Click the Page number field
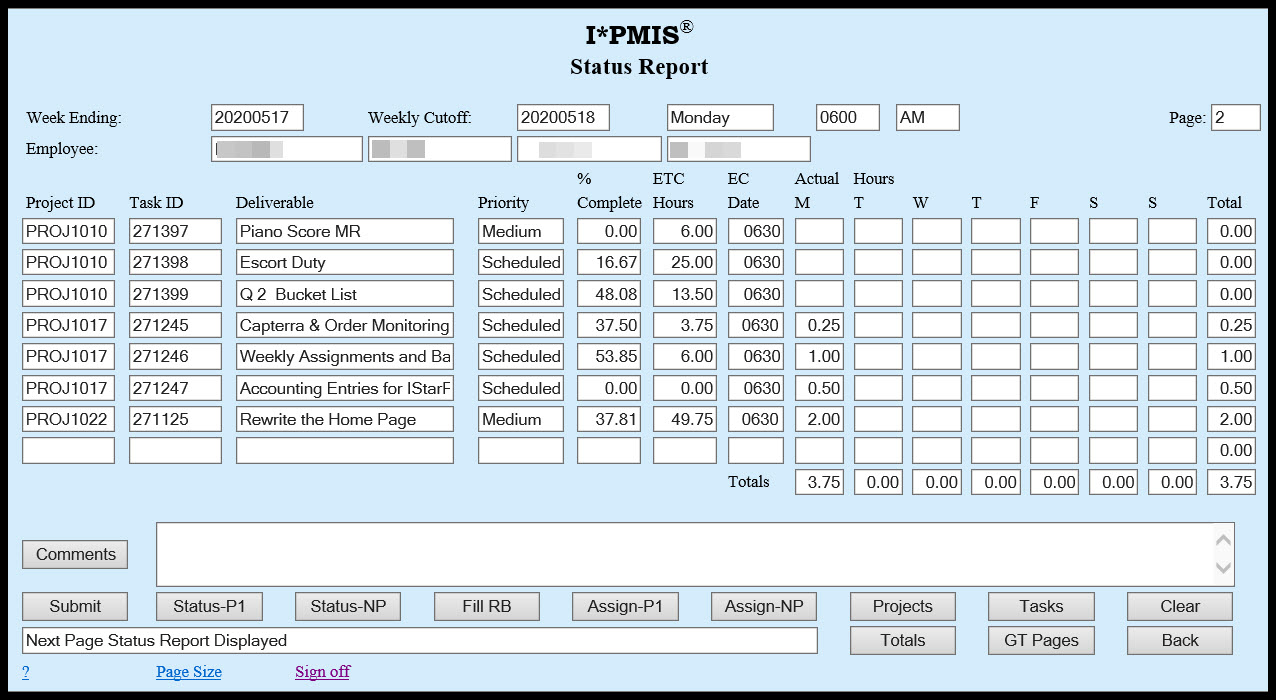 click(1235, 117)
